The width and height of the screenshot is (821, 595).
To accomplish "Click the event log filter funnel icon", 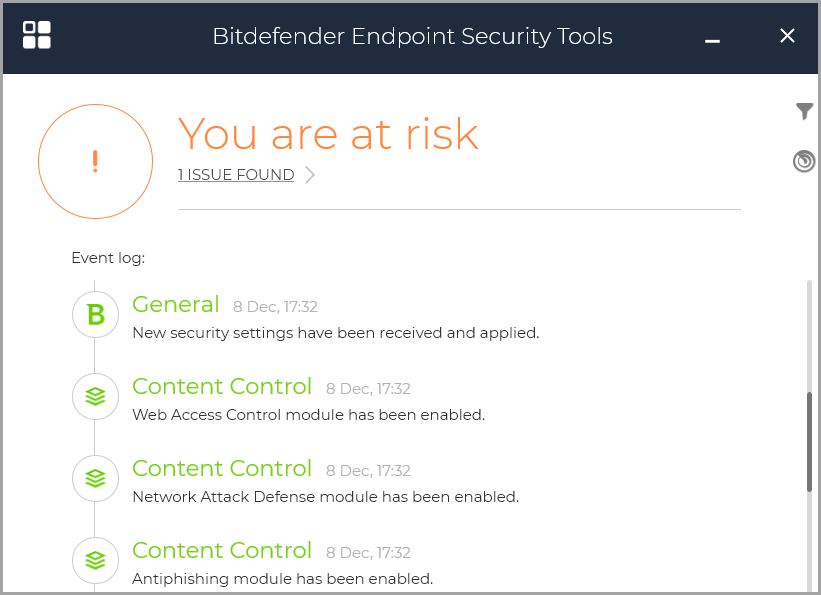I will click(804, 112).
